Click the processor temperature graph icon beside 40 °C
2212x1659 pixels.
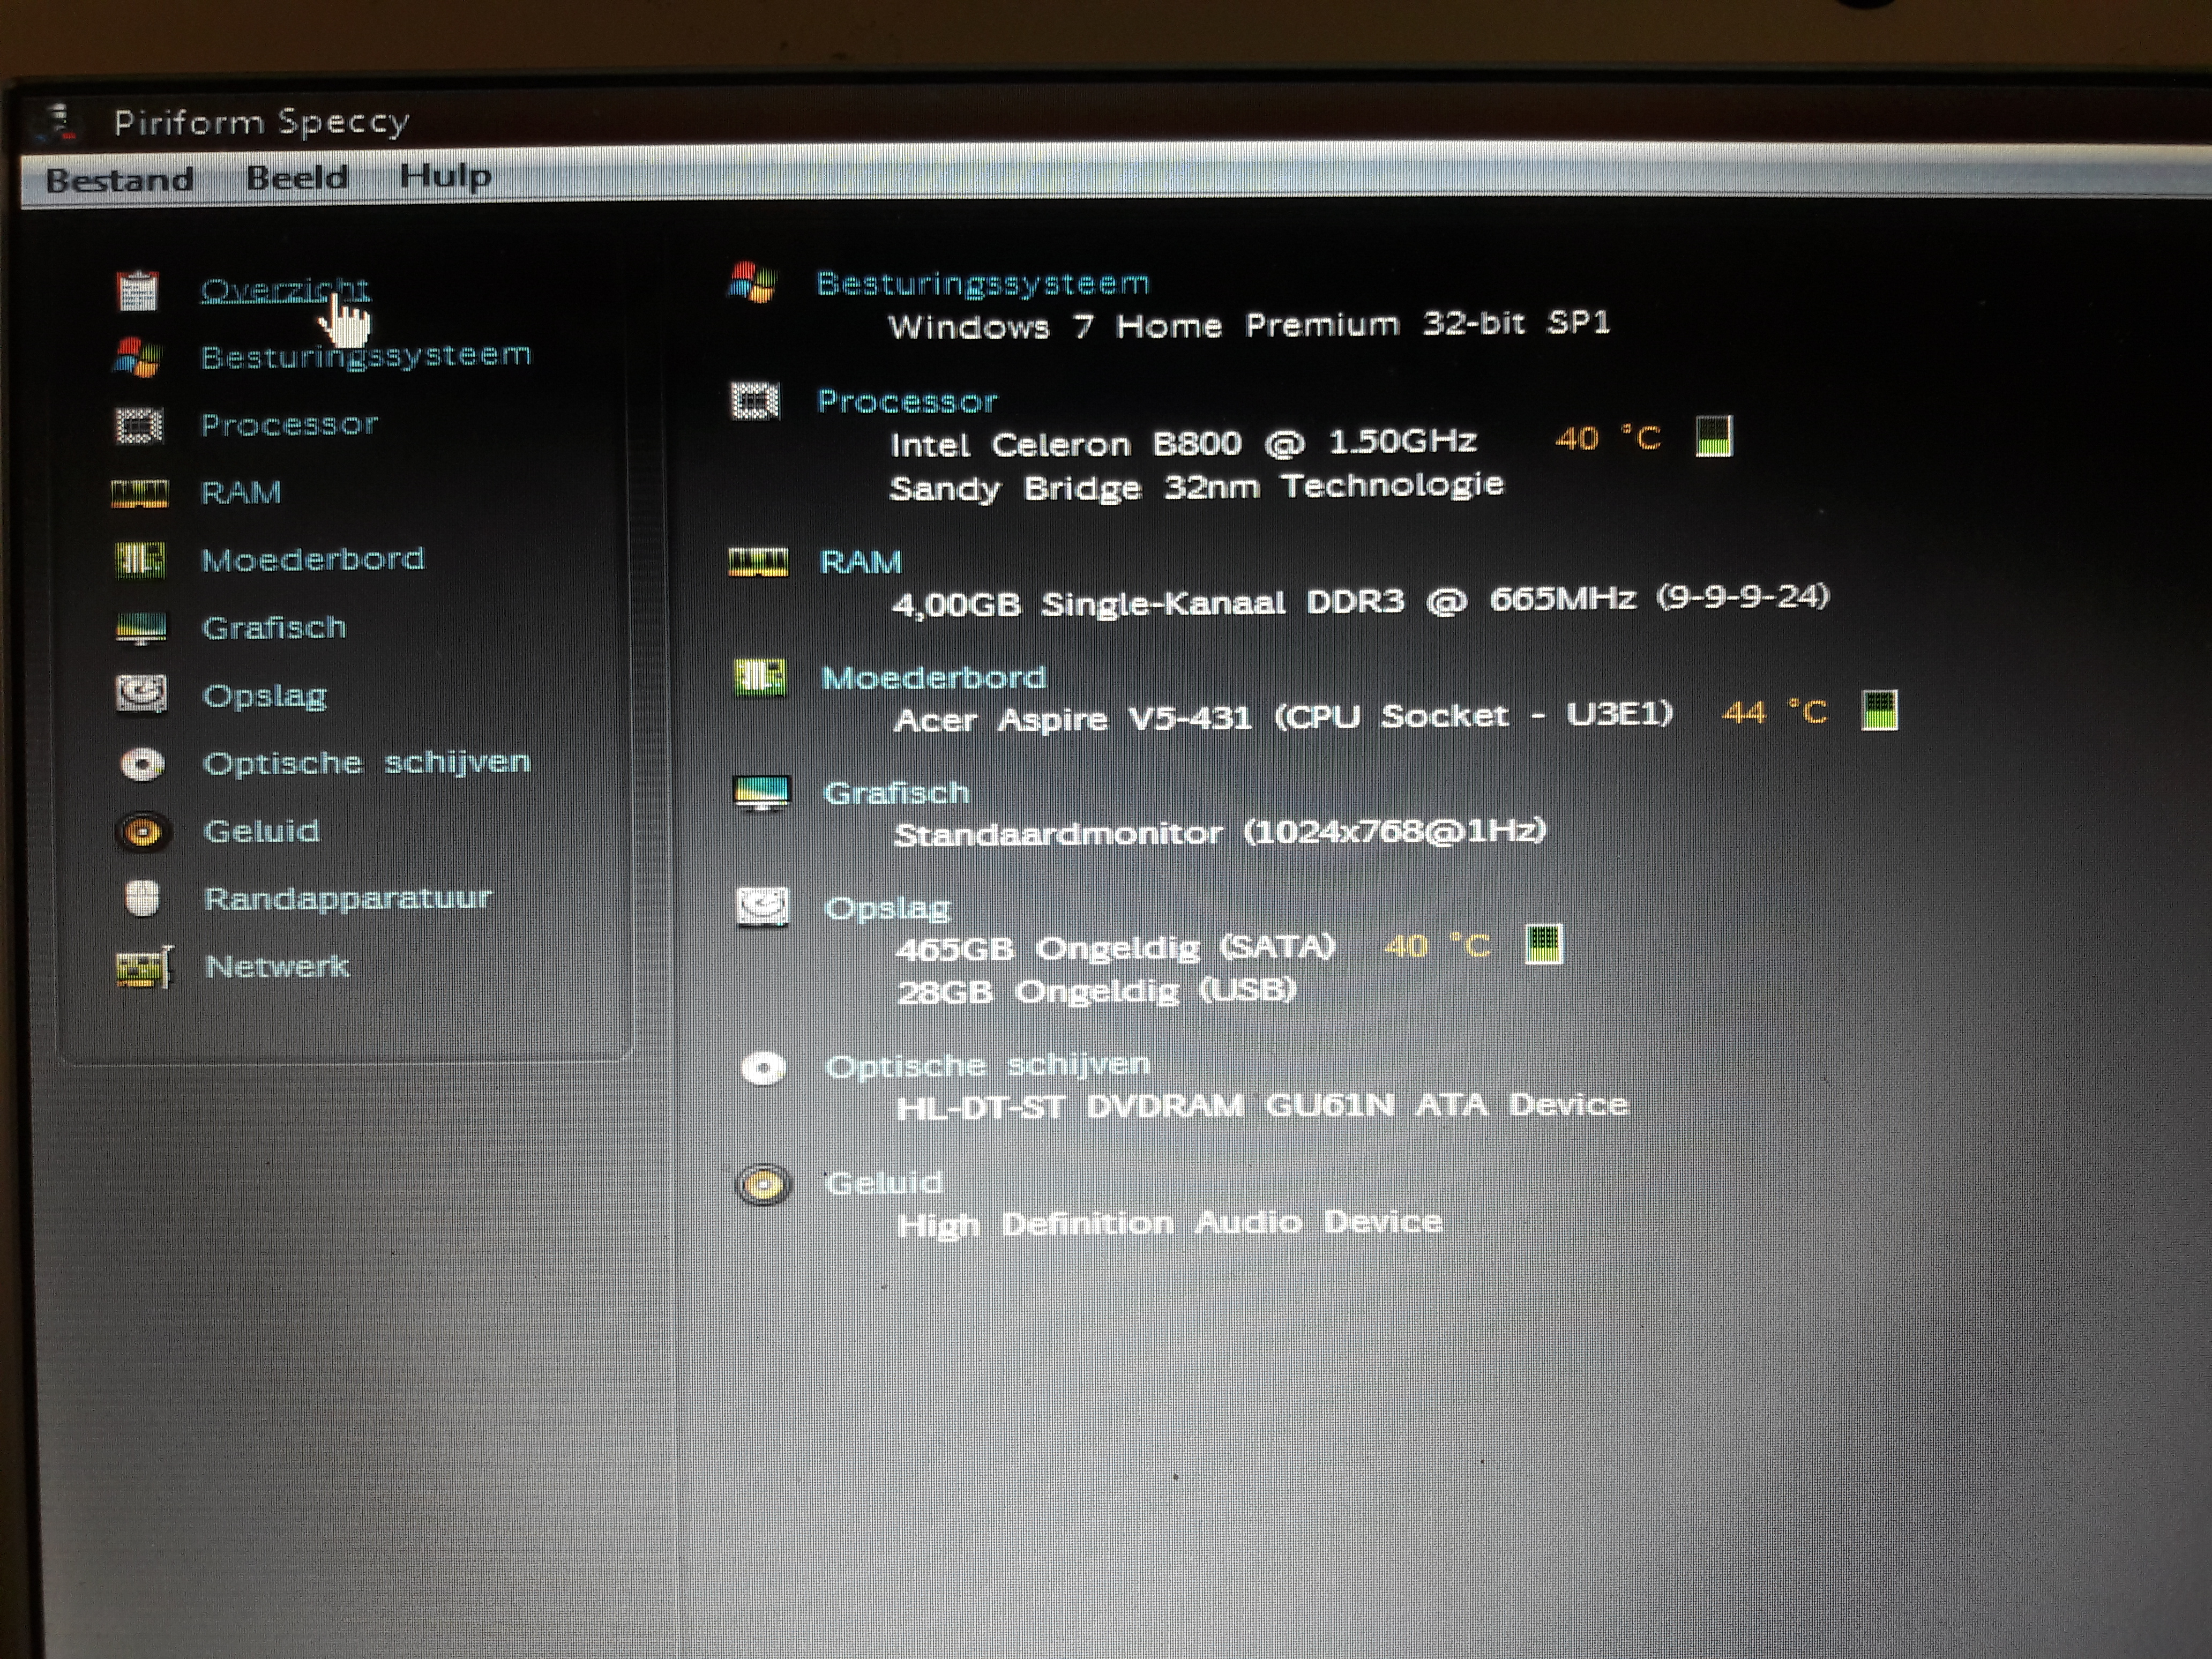(x=1714, y=436)
